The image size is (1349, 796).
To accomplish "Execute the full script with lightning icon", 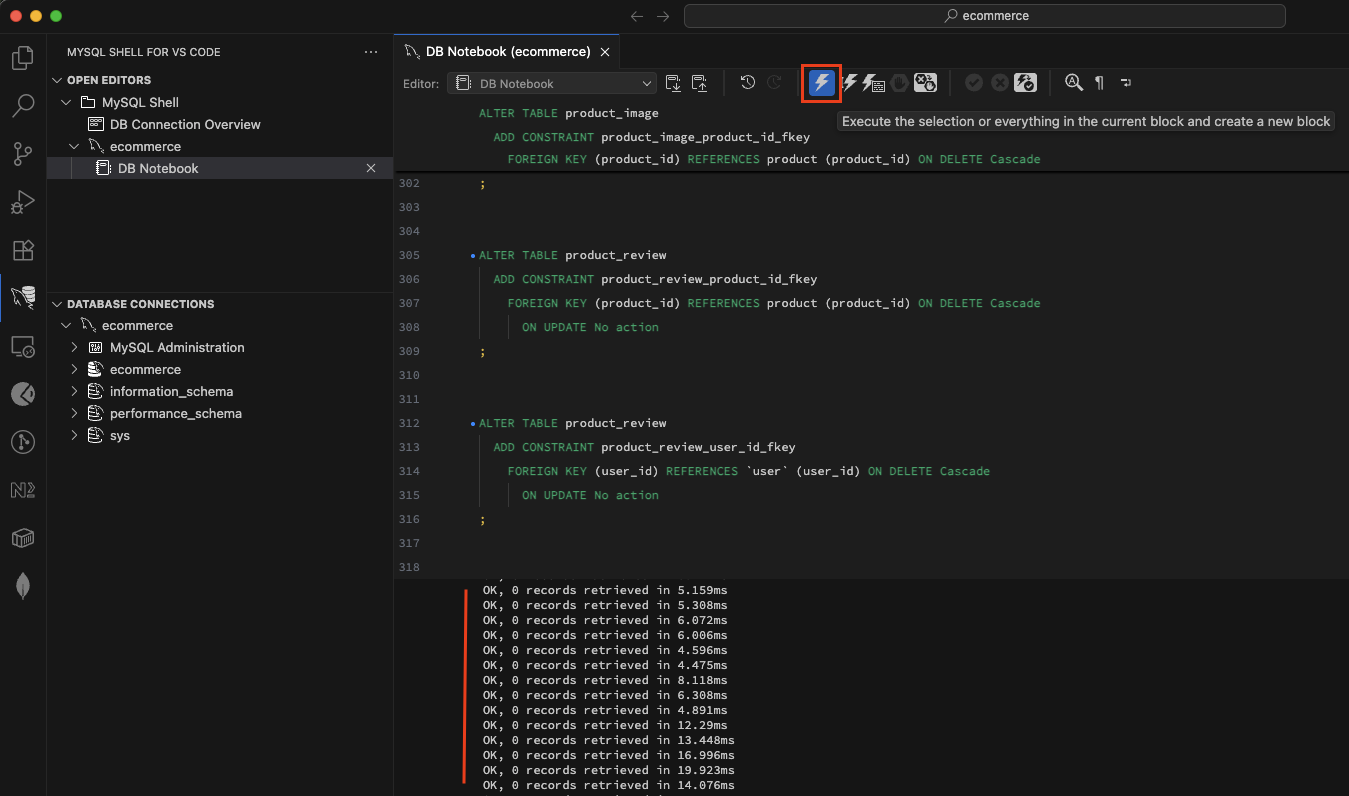I will coord(850,83).
